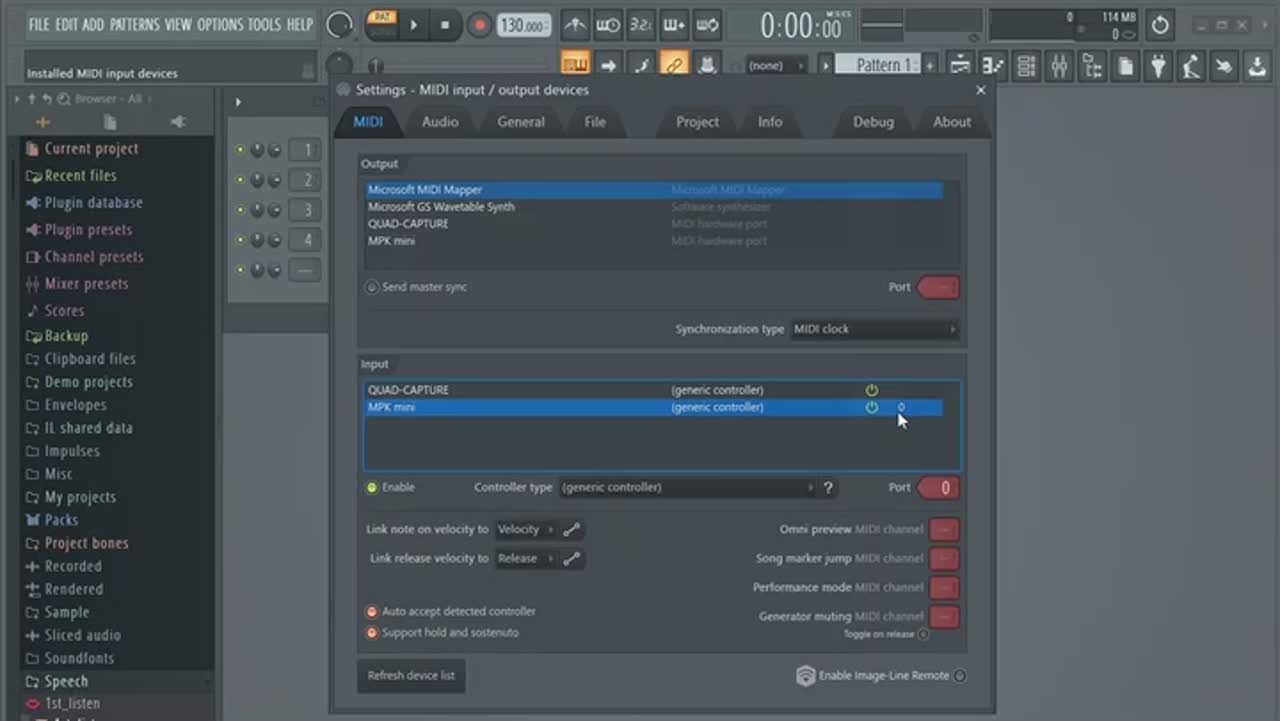This screenshot has height=721, width=1280.
Task: Open the Controller type dropdown
Action: (687, 488)
